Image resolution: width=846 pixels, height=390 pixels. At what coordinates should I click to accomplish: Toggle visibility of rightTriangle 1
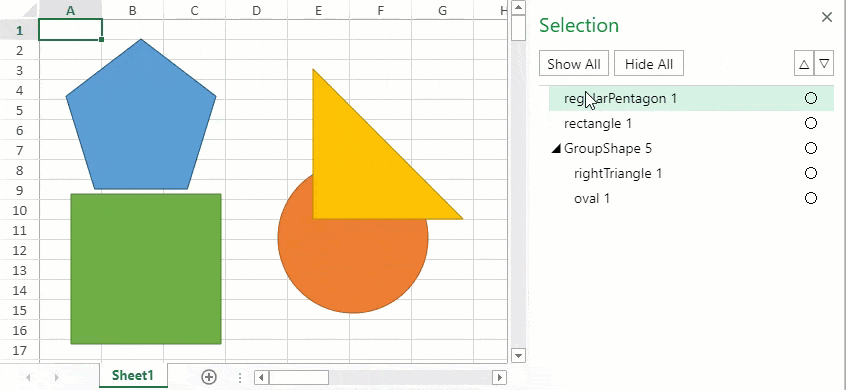tap(810, 174)
